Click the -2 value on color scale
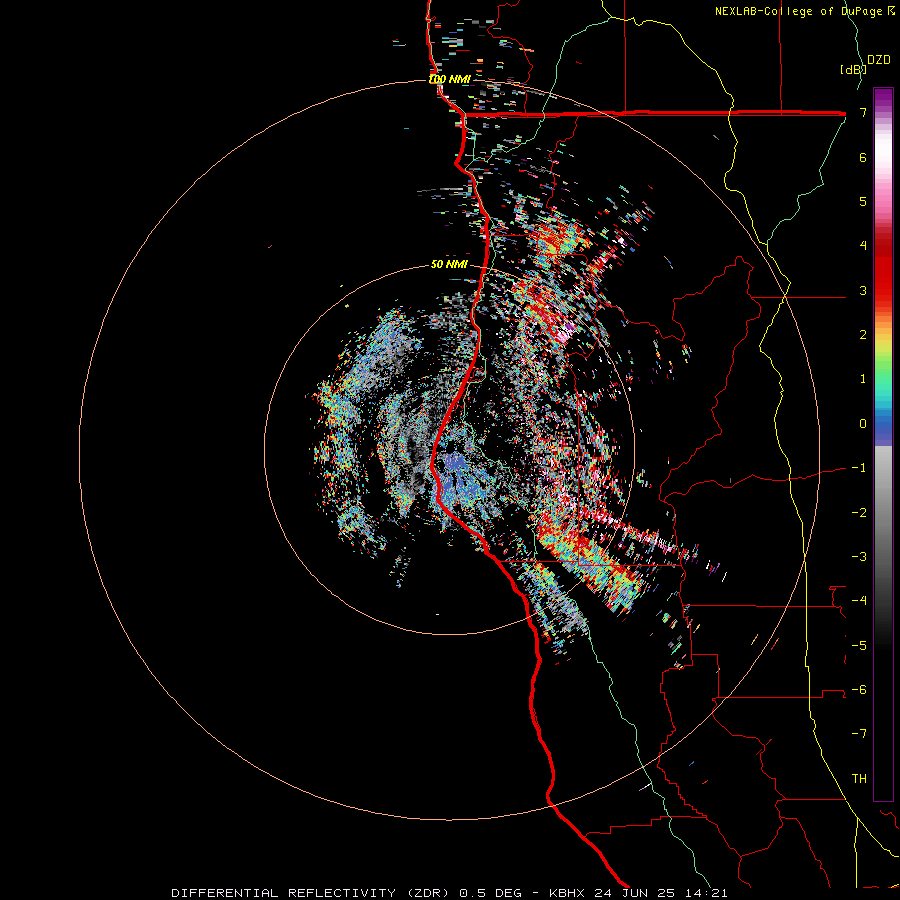 (859, 513)
